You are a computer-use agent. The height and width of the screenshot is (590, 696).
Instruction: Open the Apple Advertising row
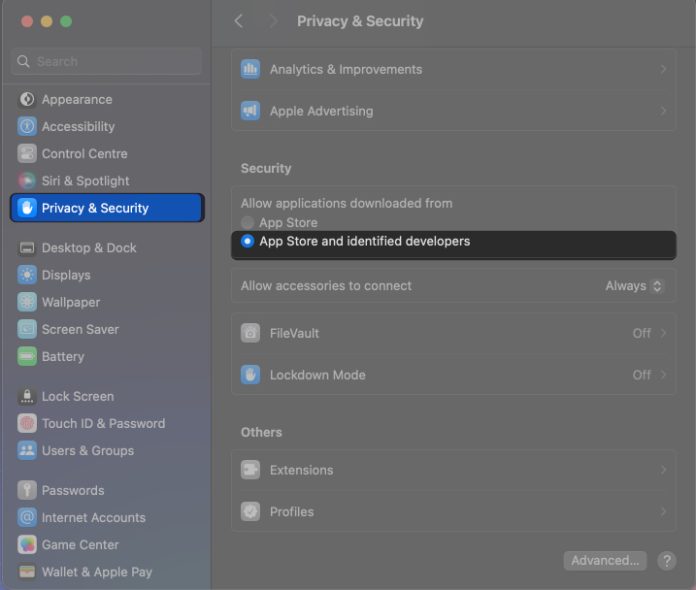453,111
